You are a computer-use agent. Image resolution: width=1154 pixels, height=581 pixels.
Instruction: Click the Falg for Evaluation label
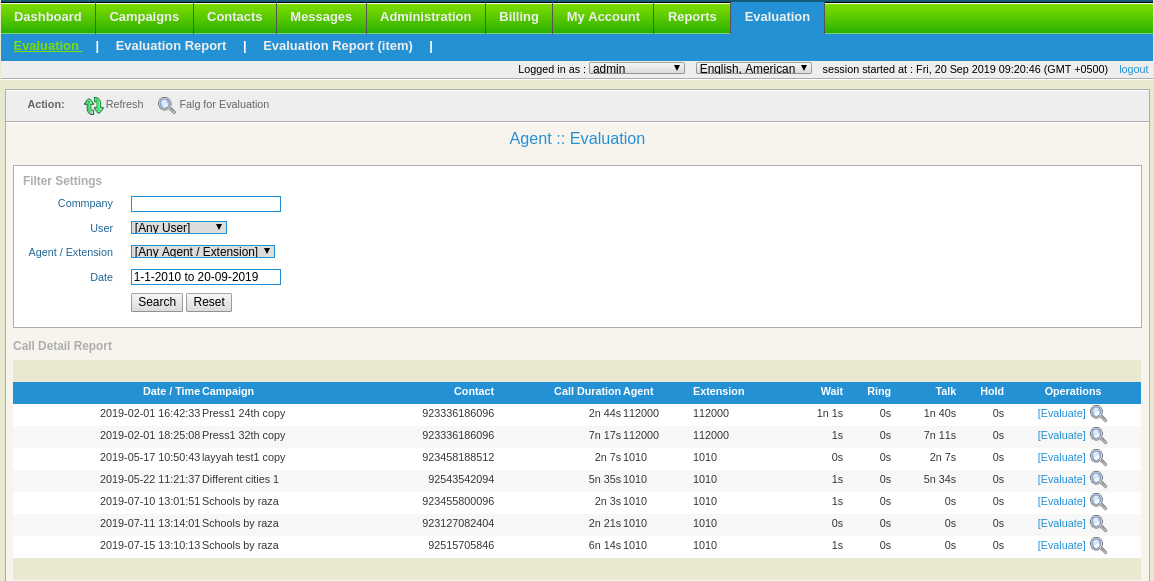pyautogui.click(x=224, y=105)
